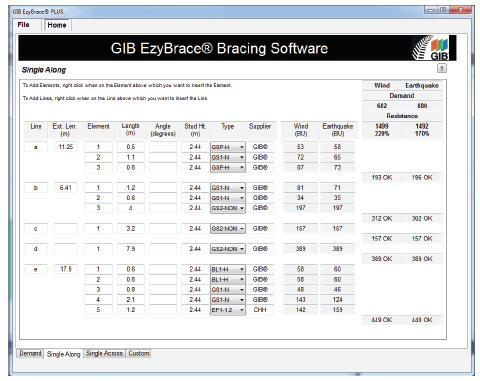The height and width of the screenshot is (381, 480).
Task: Click Stud Ht. field for line d
Action: 195,249
